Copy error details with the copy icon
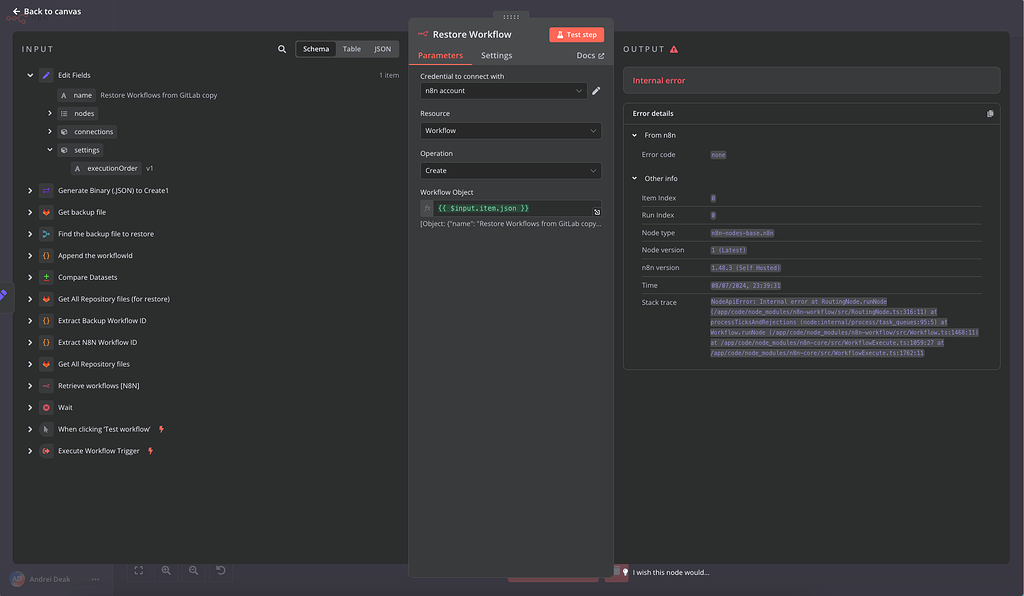The width and height of the screenshot is (1024, 596). (990, 114)
